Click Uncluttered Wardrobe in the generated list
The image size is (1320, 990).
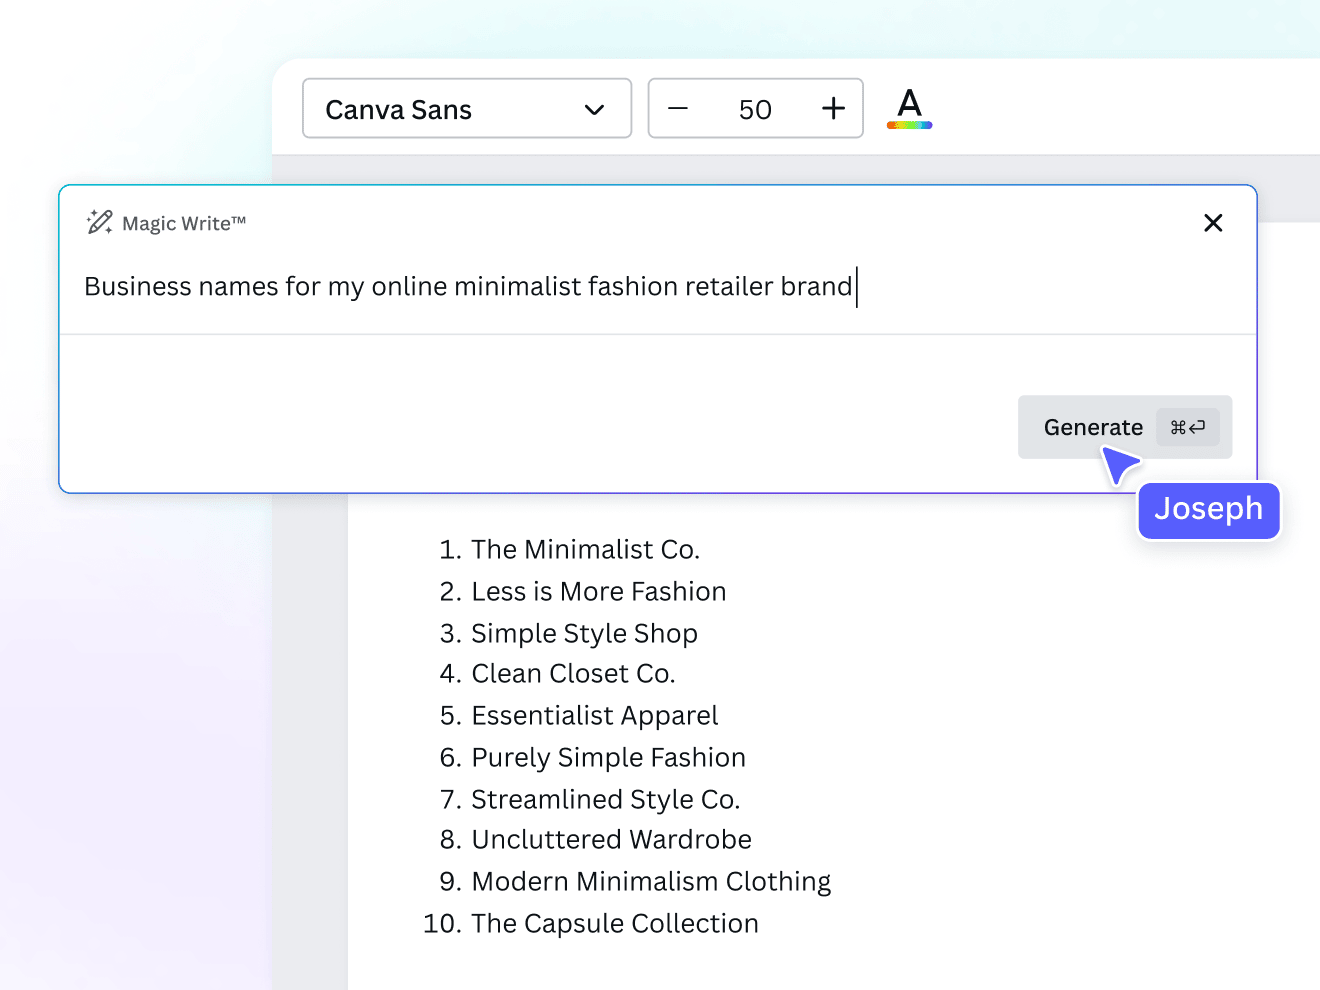[611, 839]
